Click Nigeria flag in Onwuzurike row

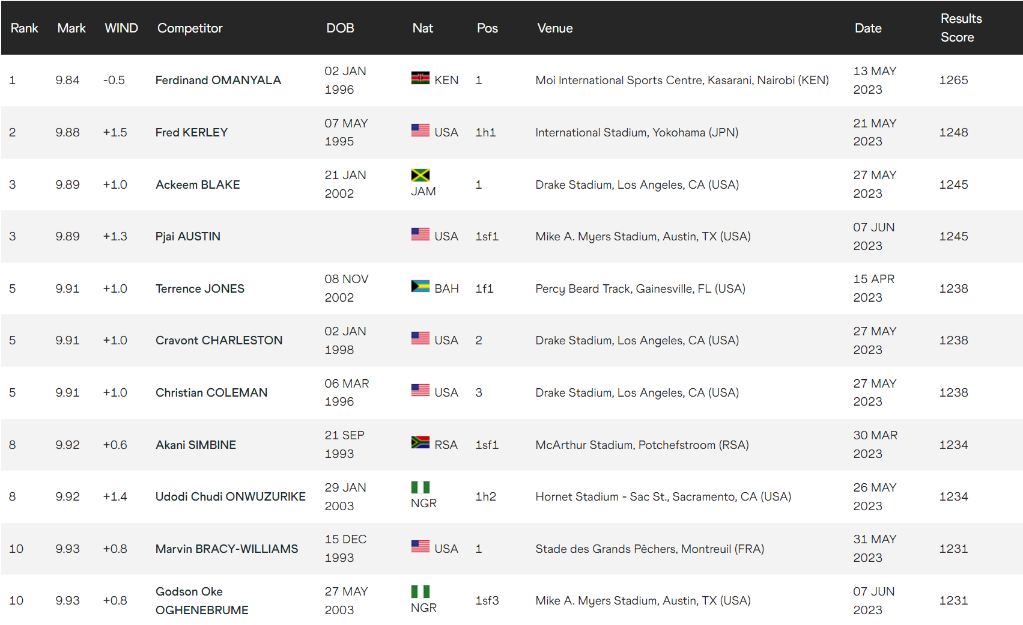coord(420,488)
